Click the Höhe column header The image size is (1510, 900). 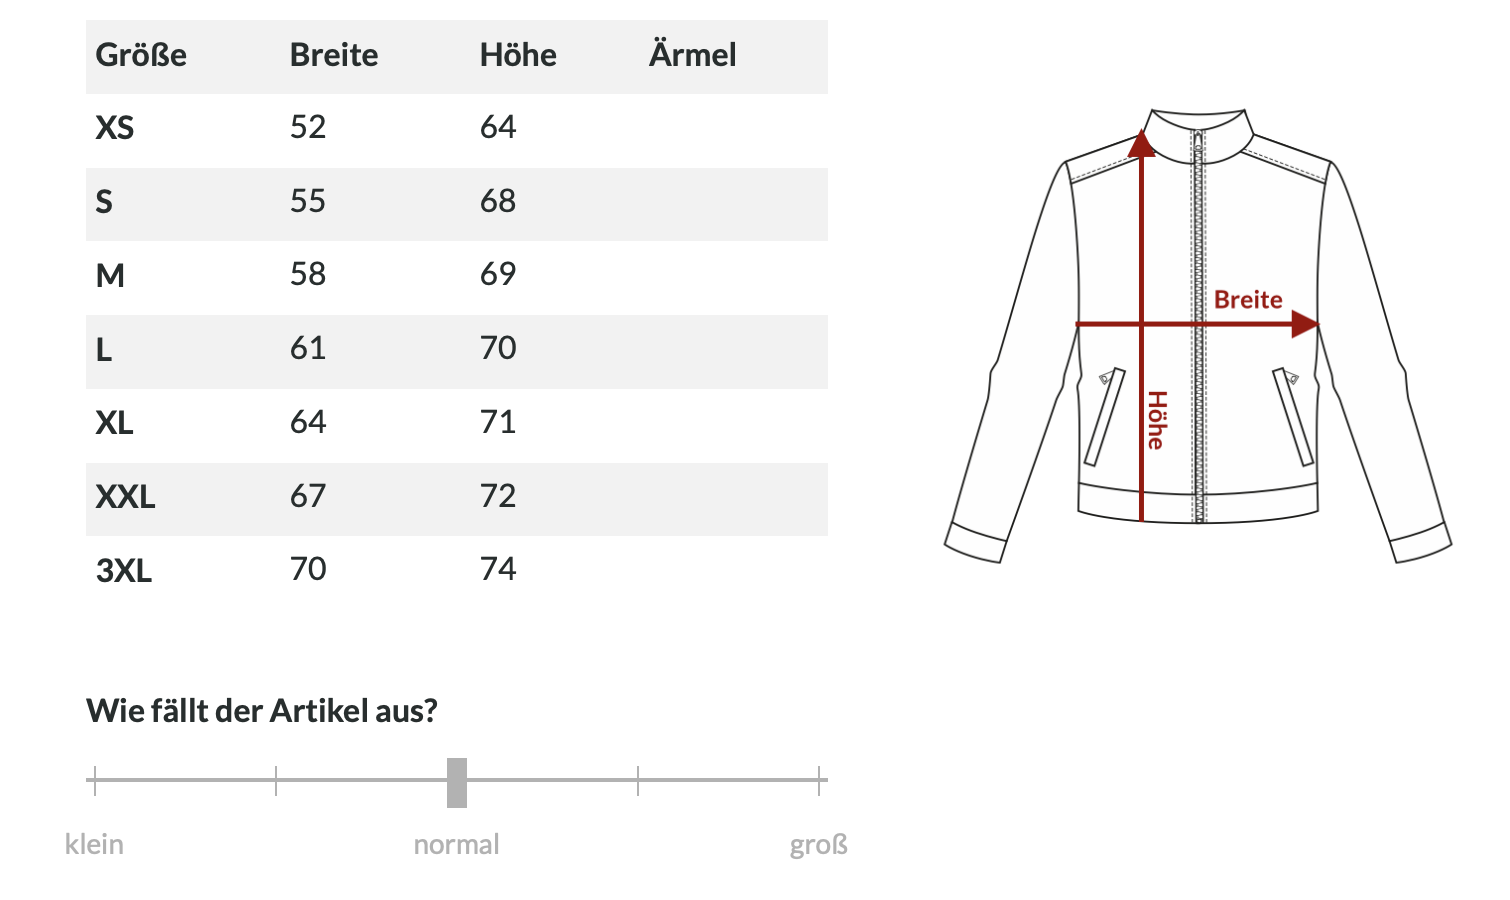click(x=518, y=55)
